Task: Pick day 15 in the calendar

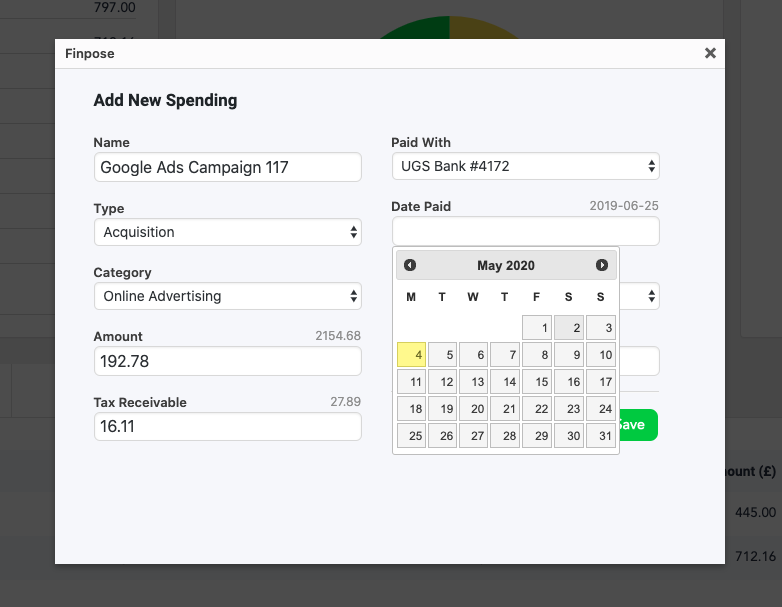Action: pos(537,382)
